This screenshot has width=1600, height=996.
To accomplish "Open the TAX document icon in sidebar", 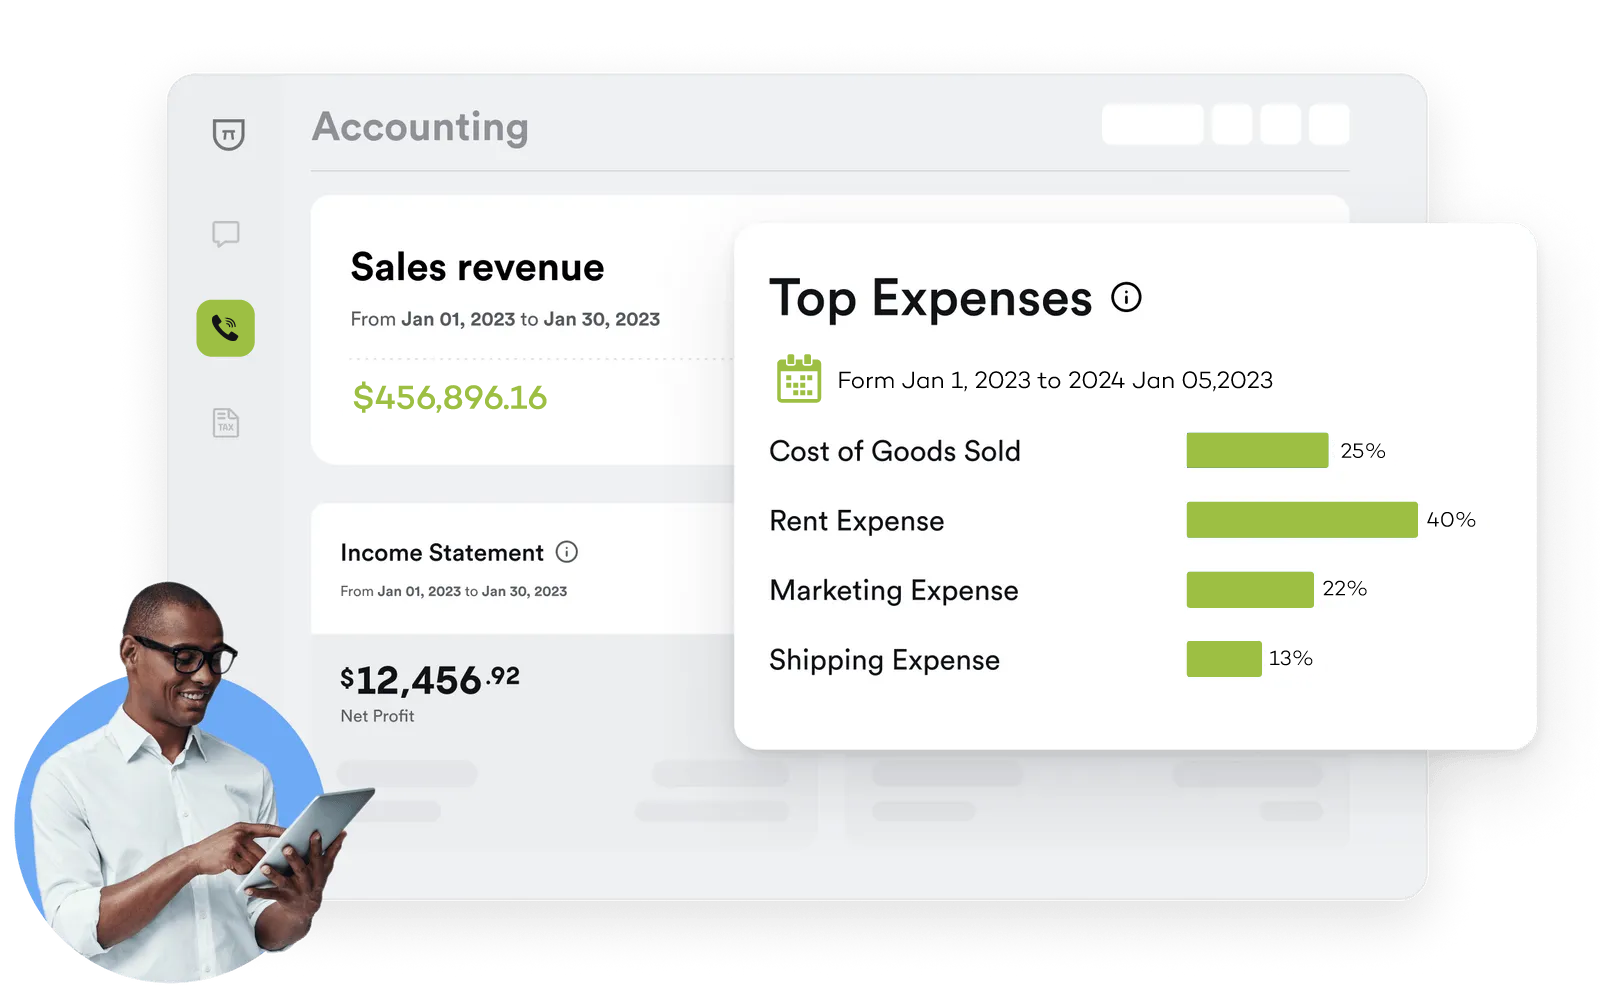I will (x=226, y=422).
